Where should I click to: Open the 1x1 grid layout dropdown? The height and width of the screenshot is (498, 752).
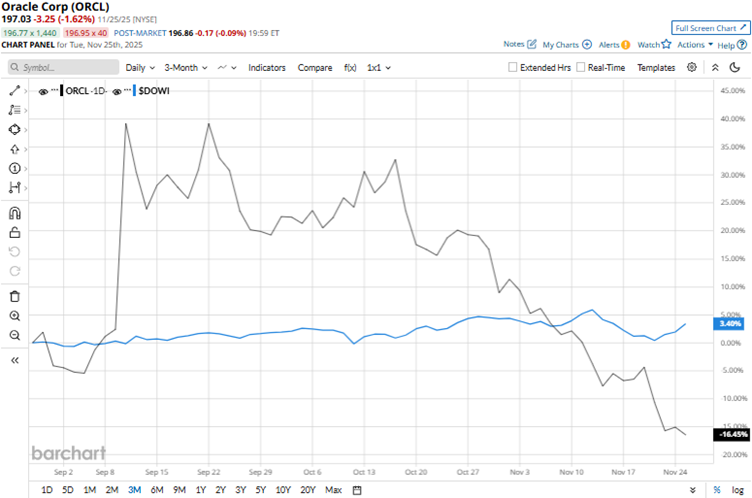379,68
